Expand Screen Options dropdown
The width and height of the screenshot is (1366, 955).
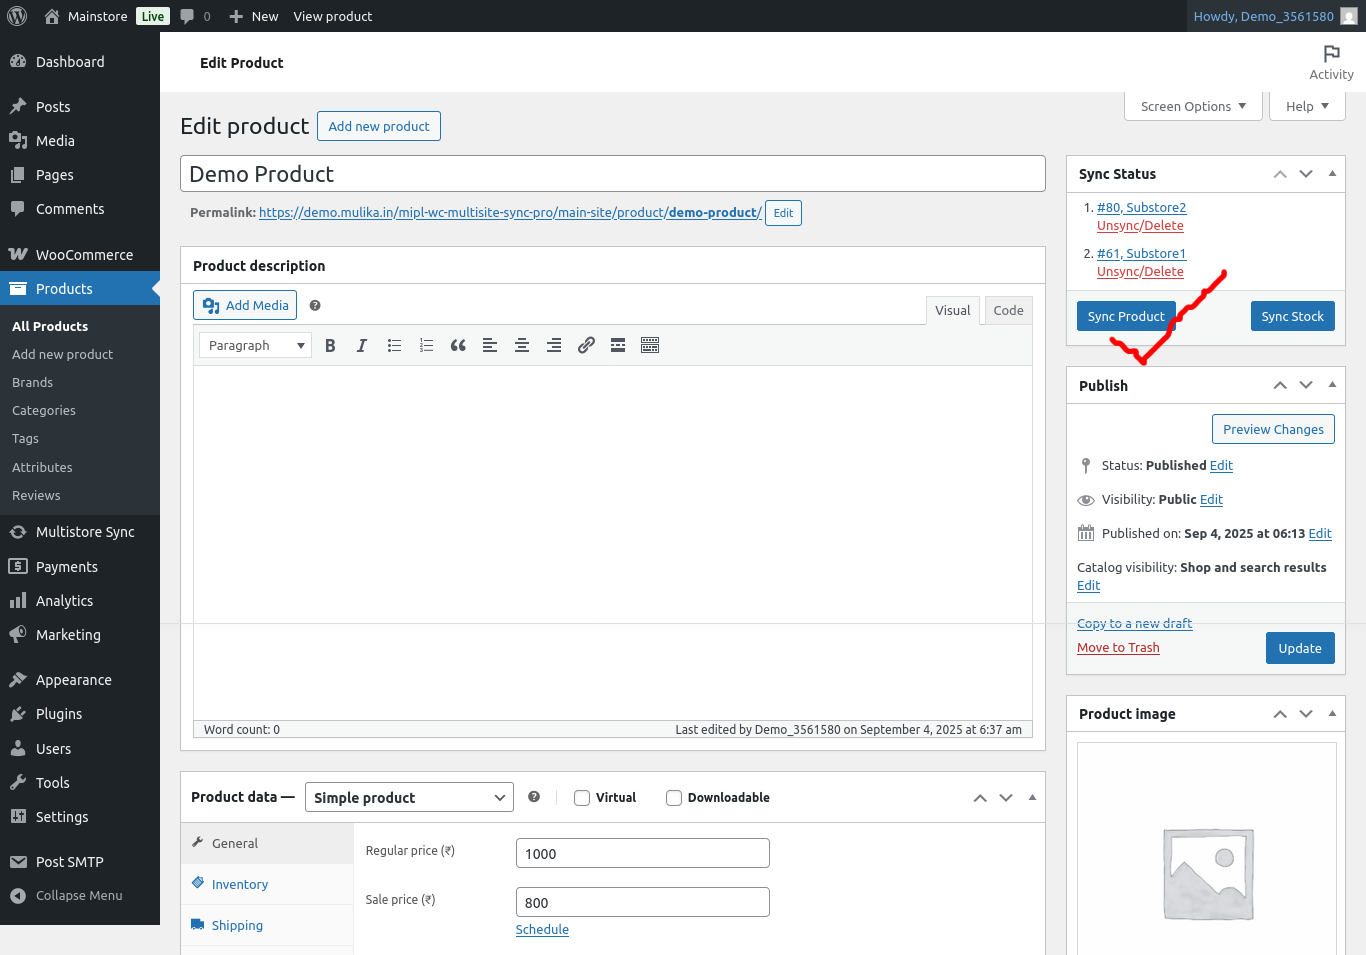click(1193, 106)
